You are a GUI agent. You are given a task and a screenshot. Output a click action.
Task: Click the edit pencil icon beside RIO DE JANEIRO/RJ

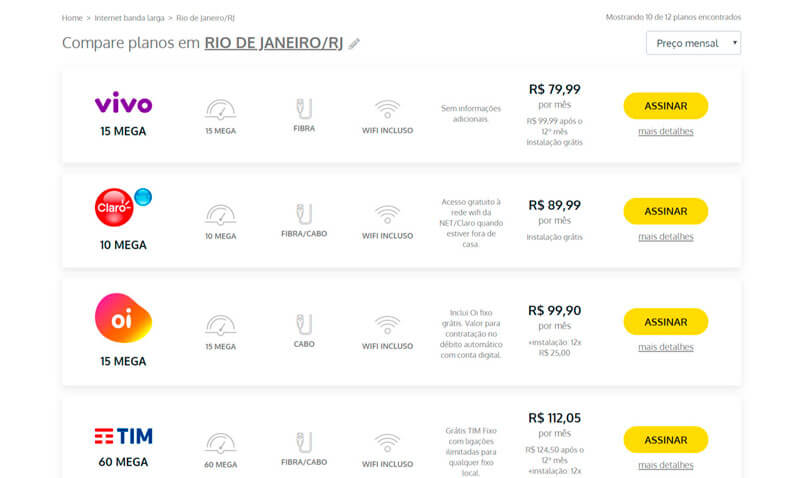coord(354,44)
